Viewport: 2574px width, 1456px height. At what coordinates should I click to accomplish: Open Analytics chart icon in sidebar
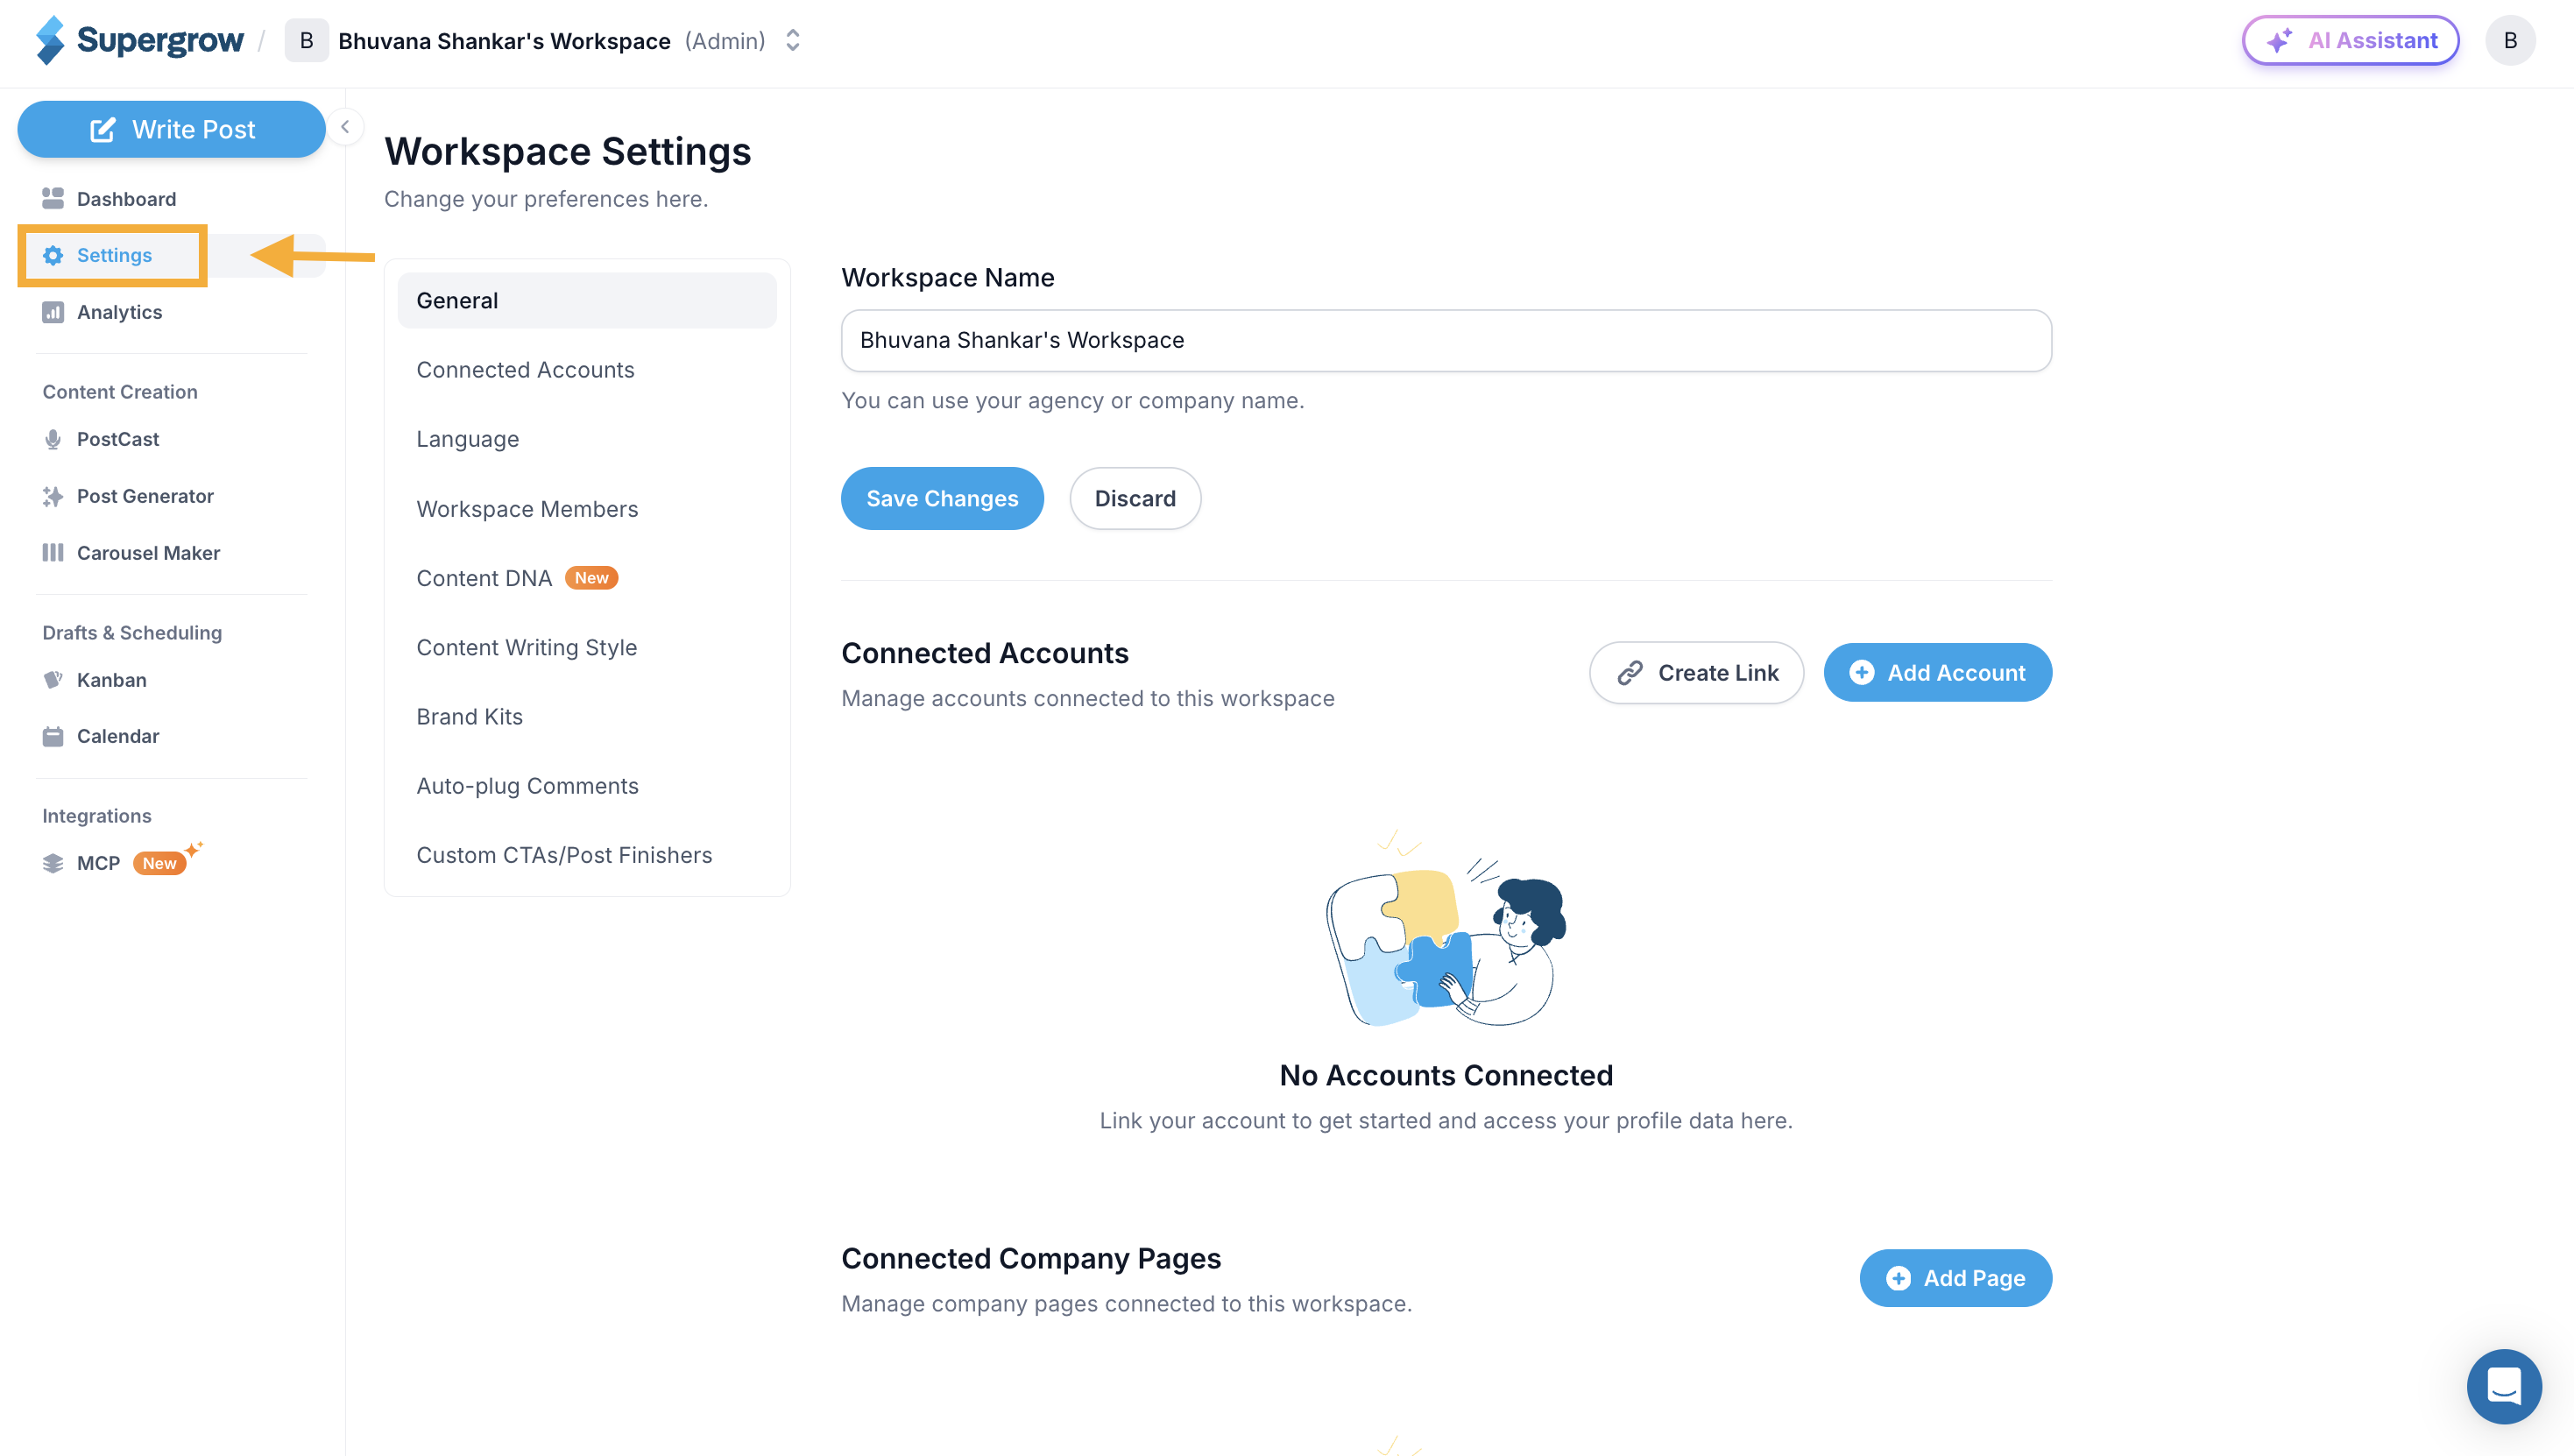point(53,312)
